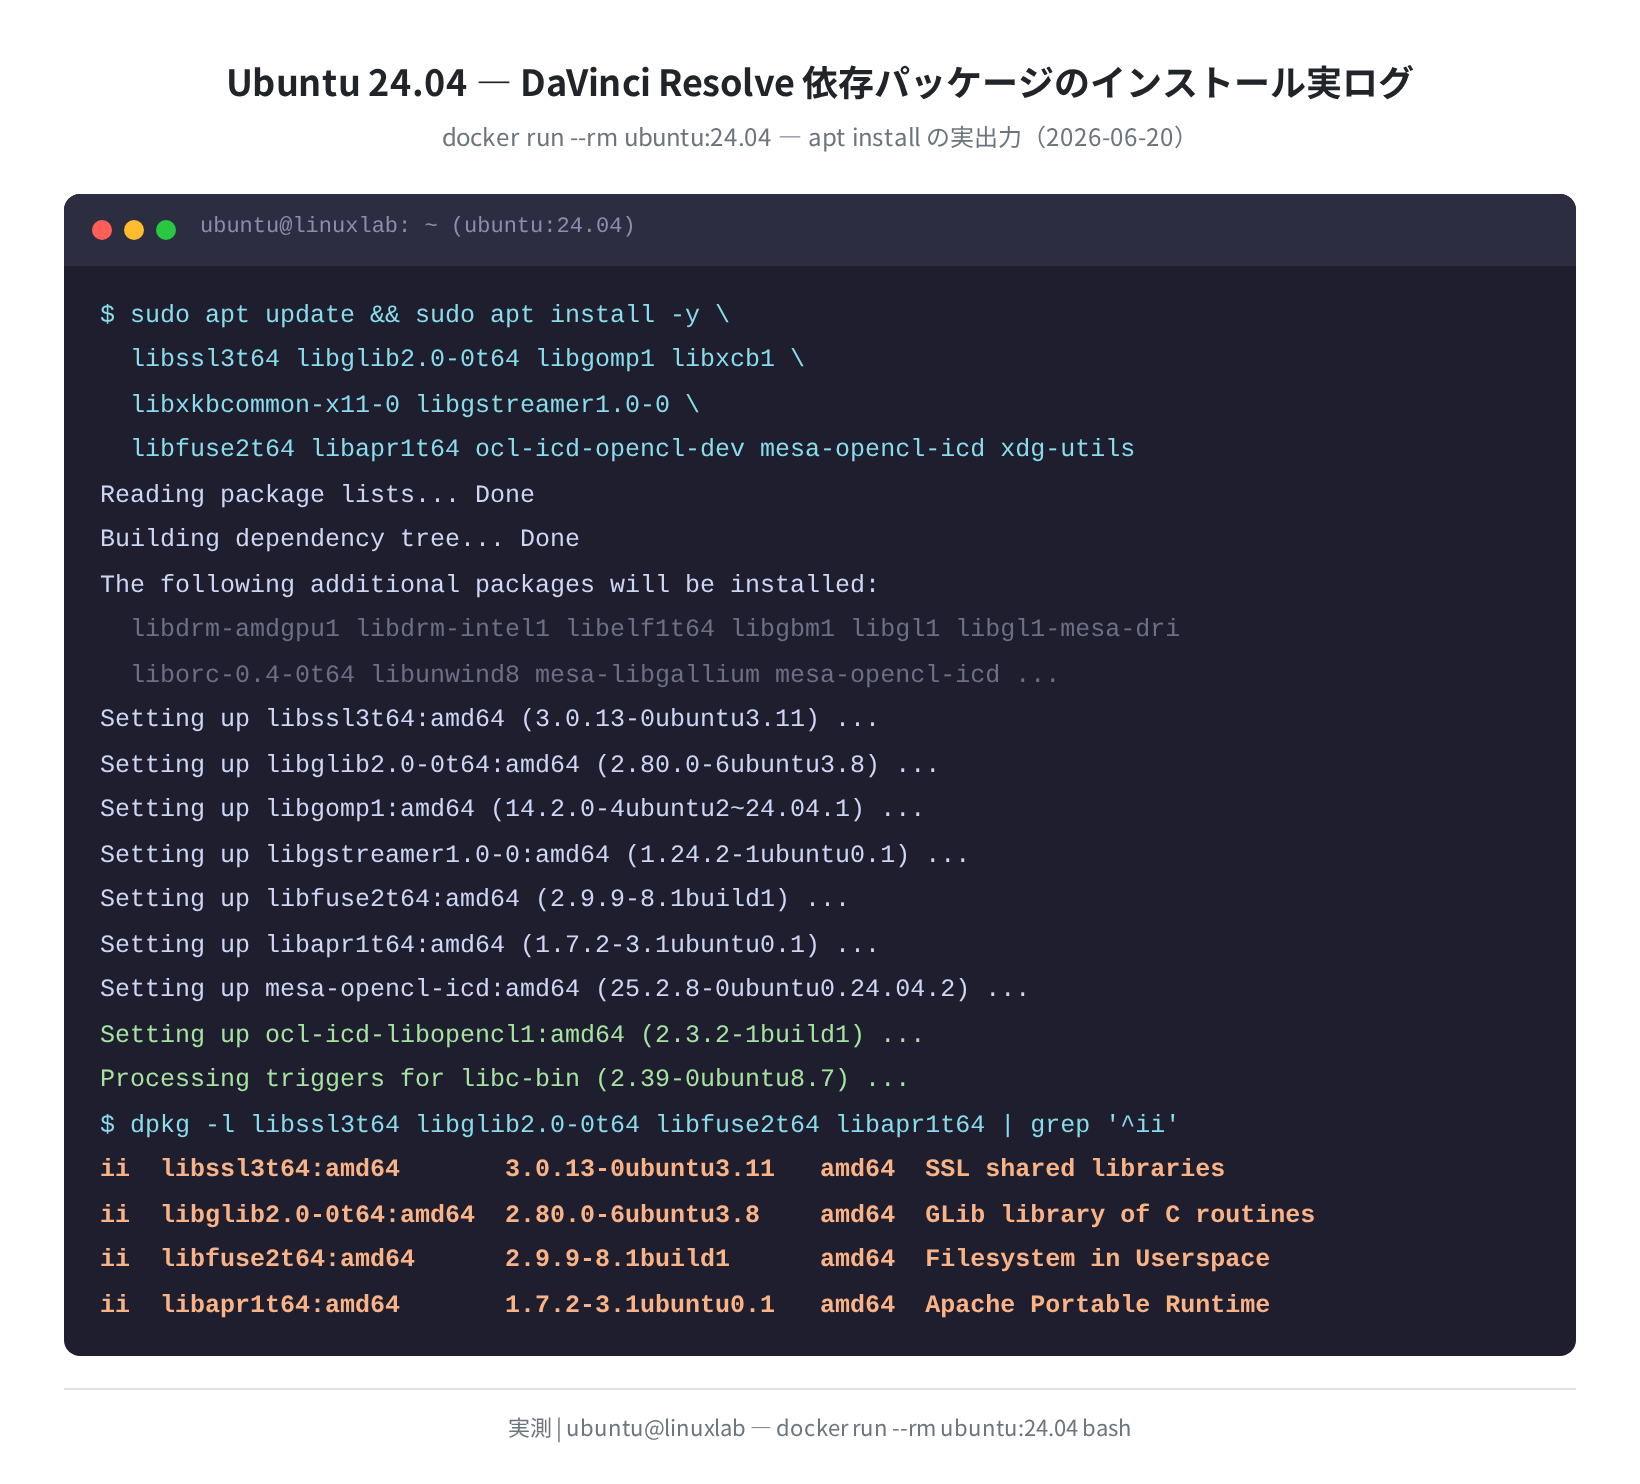Select the terminal title 'ubuntu@linuxlab: ~ (ubuntu:24.04)'
Viewport: 1640px width, 1484px height.
[x=417, y=226]
